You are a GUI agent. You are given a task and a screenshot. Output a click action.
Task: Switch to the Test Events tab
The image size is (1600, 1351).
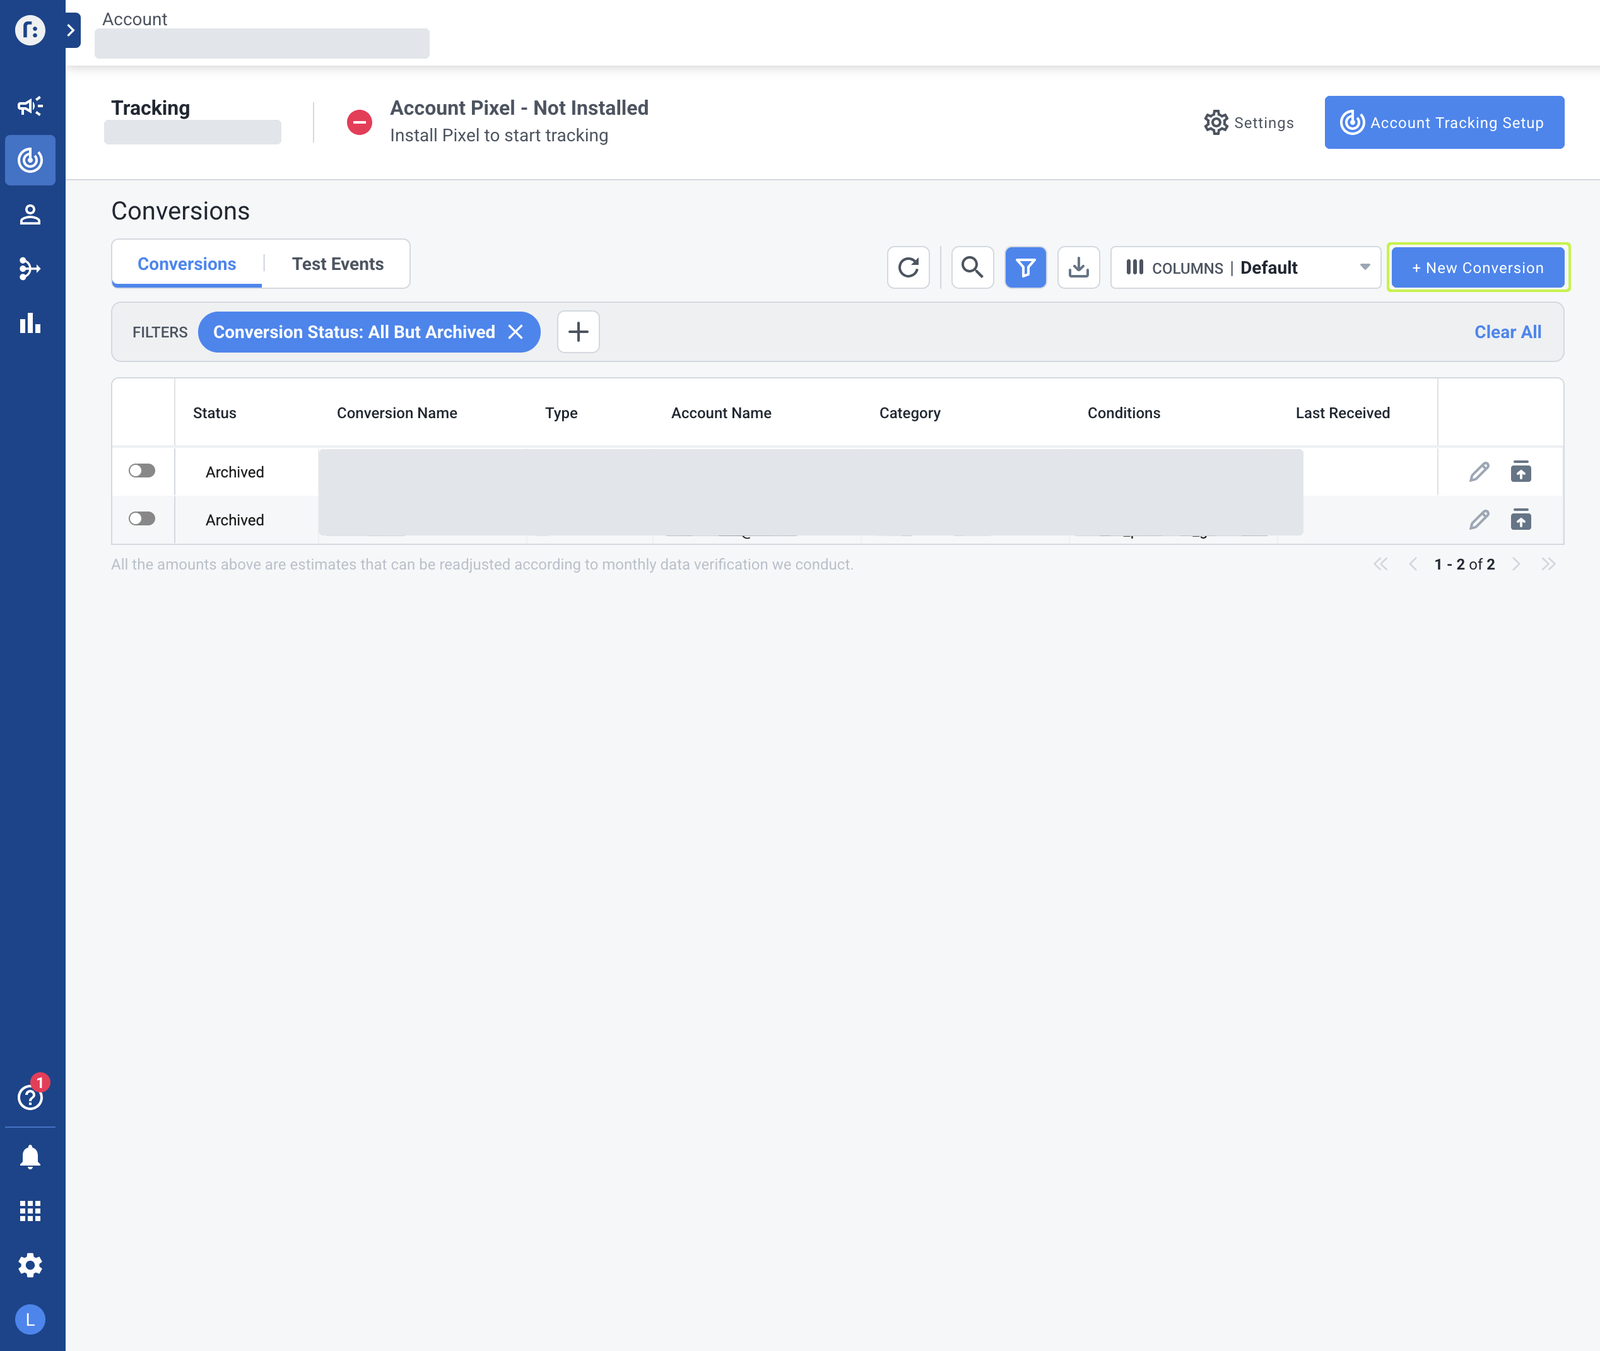point(337,264)
